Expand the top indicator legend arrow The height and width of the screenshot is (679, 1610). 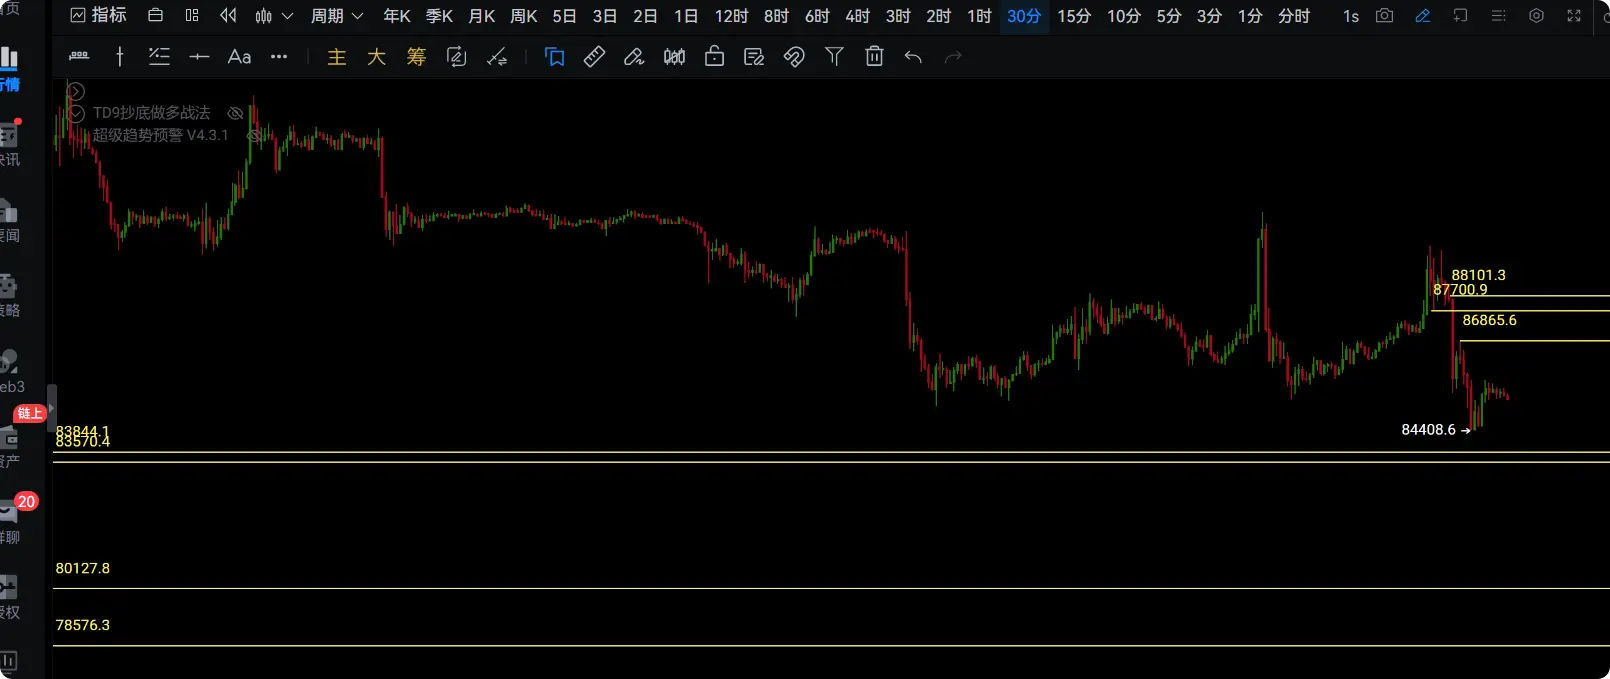76,92
